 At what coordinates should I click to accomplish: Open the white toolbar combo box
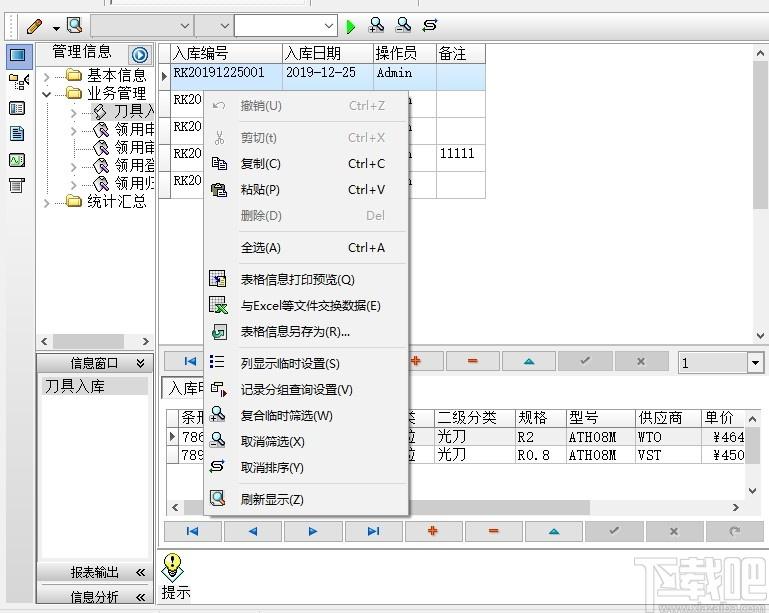tap(285, 26)
